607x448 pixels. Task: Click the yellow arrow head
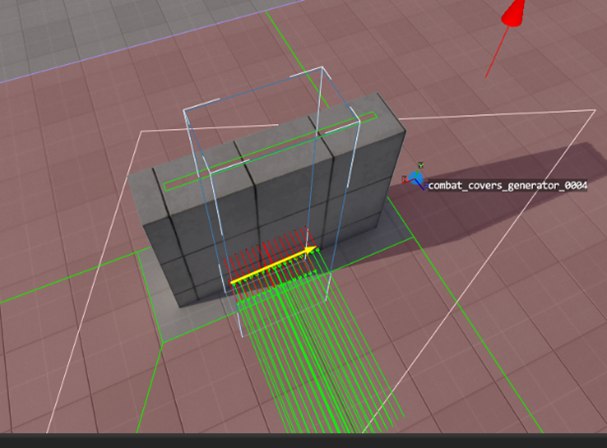coord(310,250)
